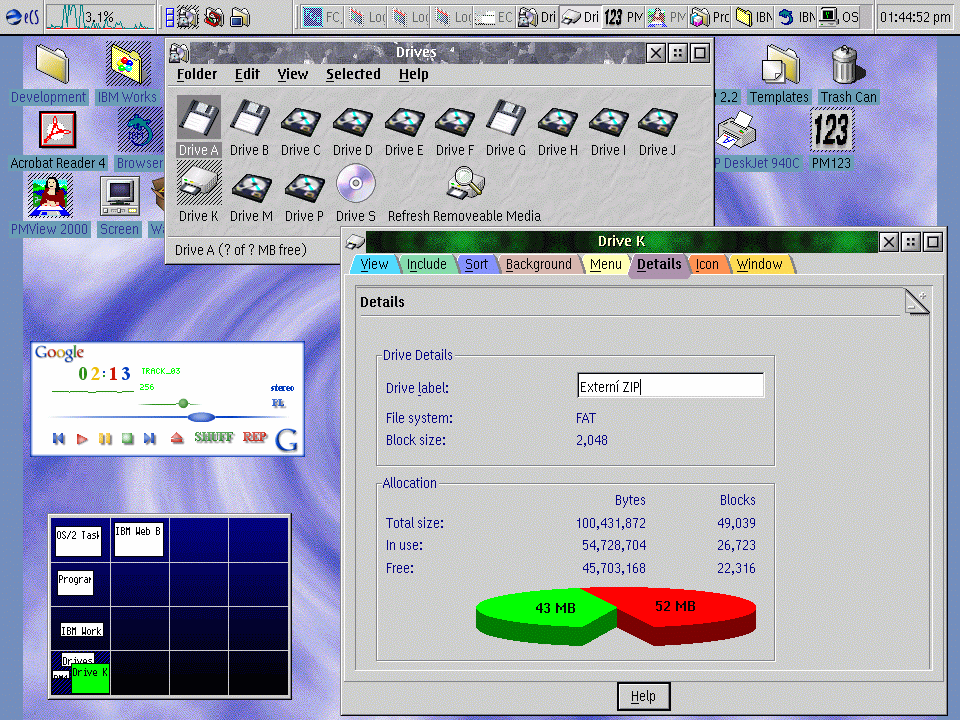Open the Drive S CD-ROM icon
The width and height of the screenshot is (960, 720).
click(356, 184)
